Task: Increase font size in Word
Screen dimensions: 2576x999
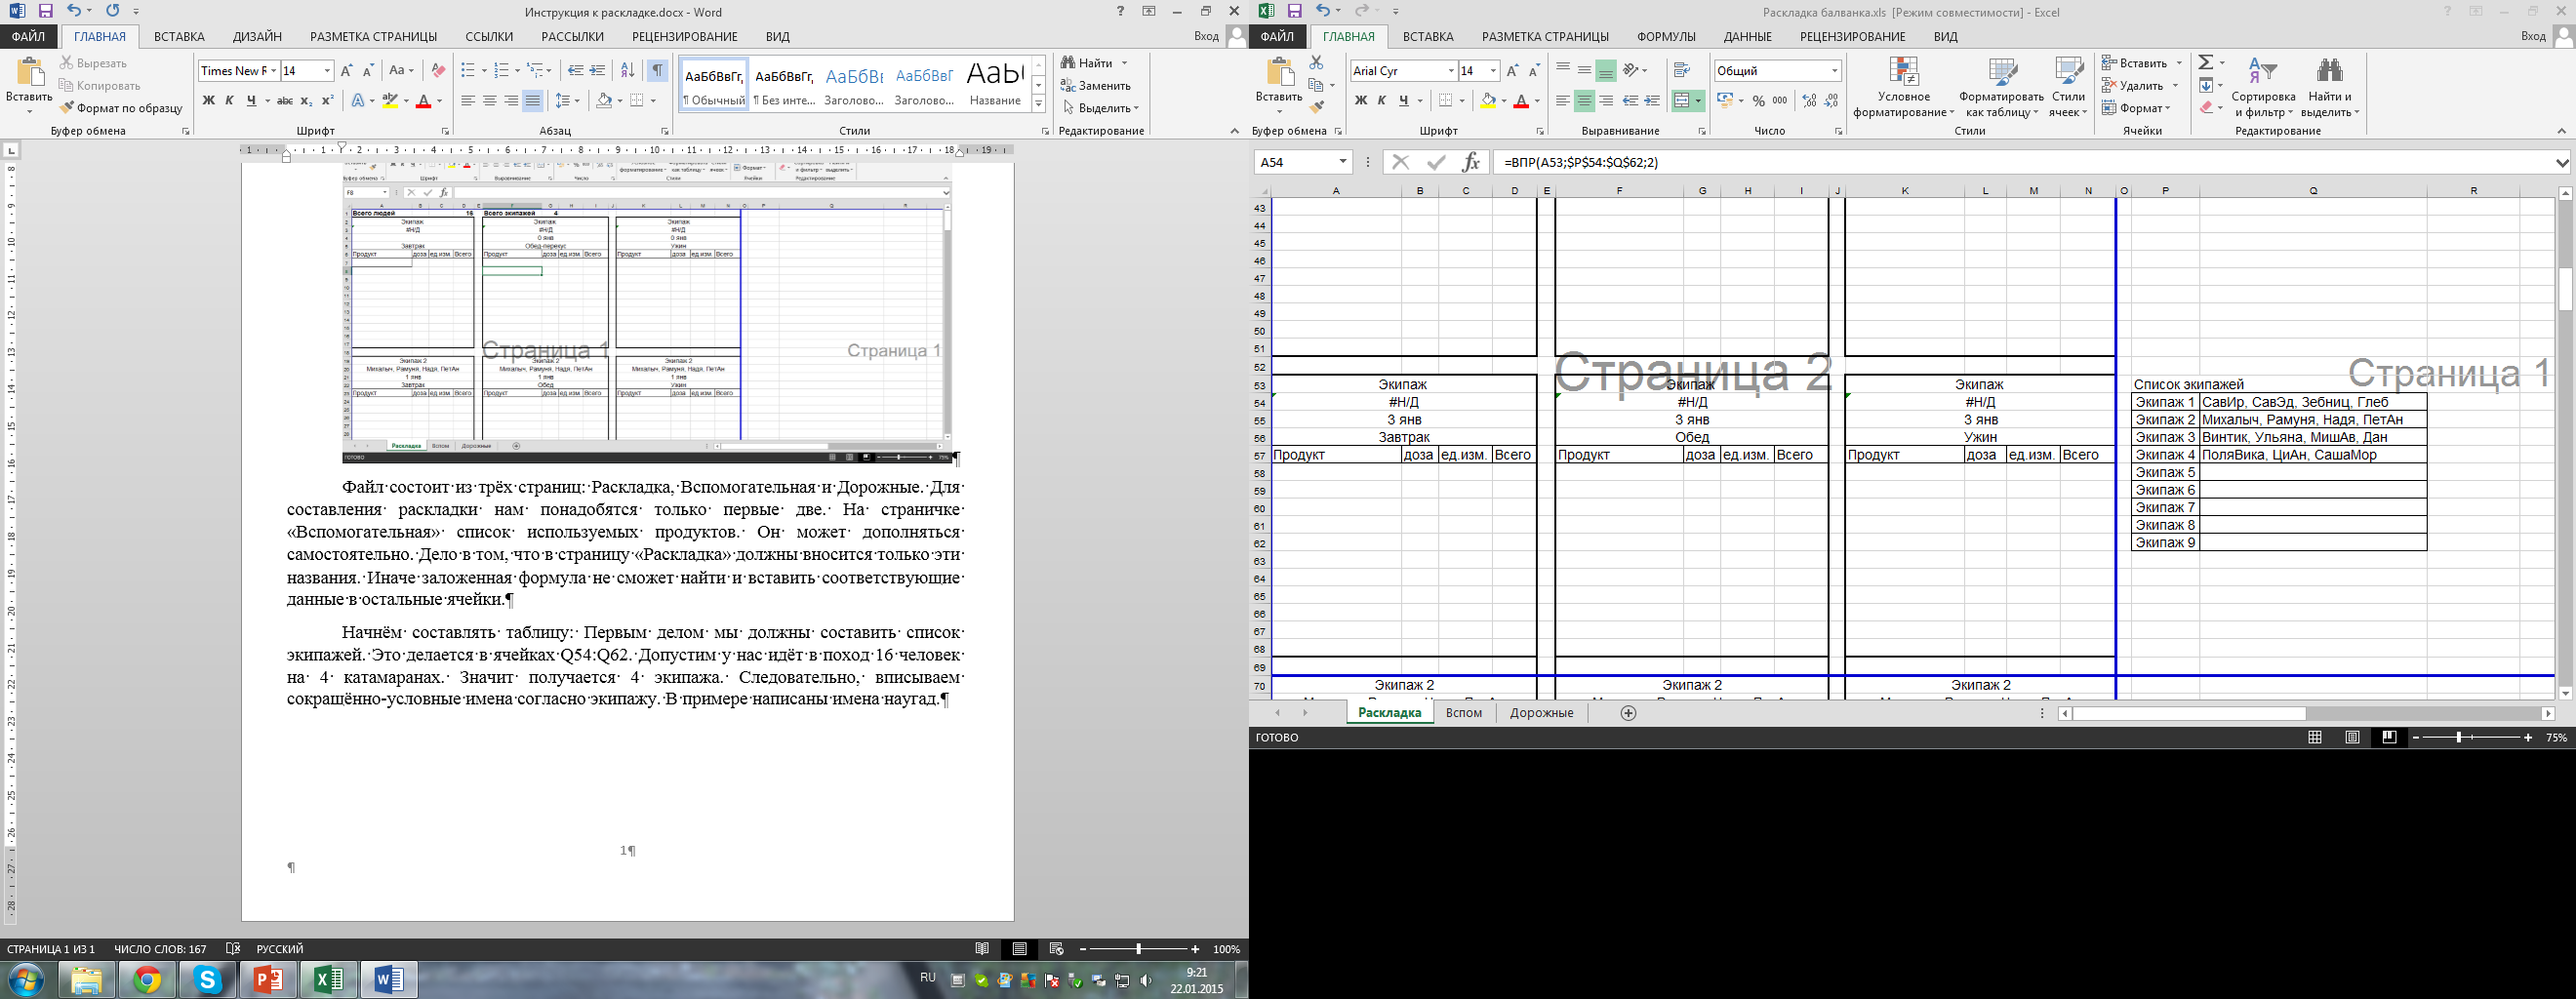Action: 346,70
